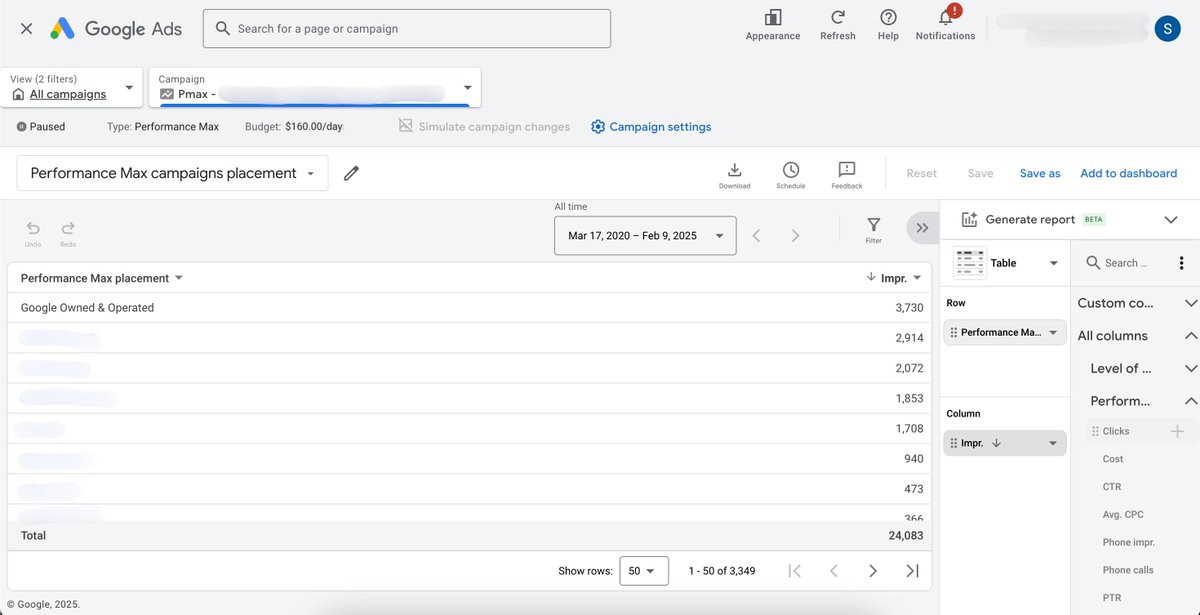This screenshot has width=1200, height=615.
Task: Go to next results page
Action: pyautogui.click(x=872, y=570)
